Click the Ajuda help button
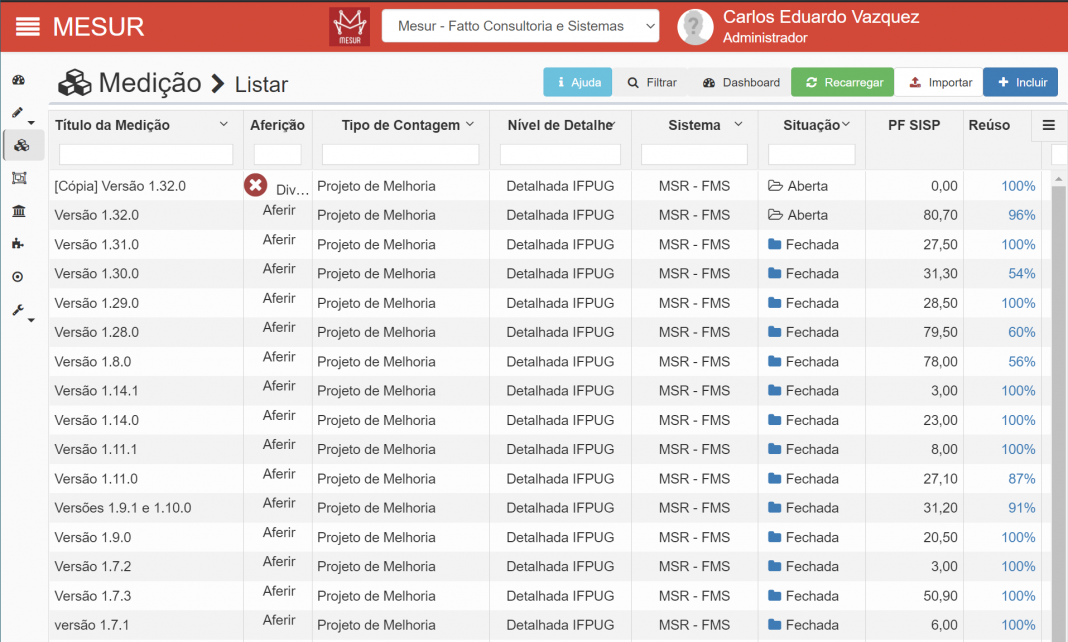This screenshot has height=642, width=1068. coord(578,82)
